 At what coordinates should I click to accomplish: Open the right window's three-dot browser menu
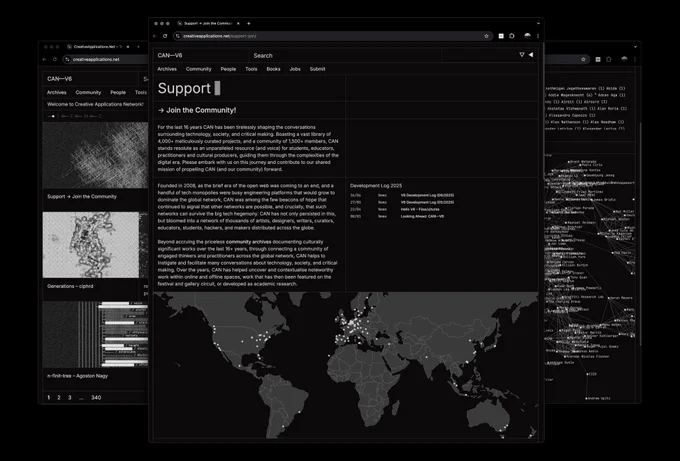coord(635,59)
